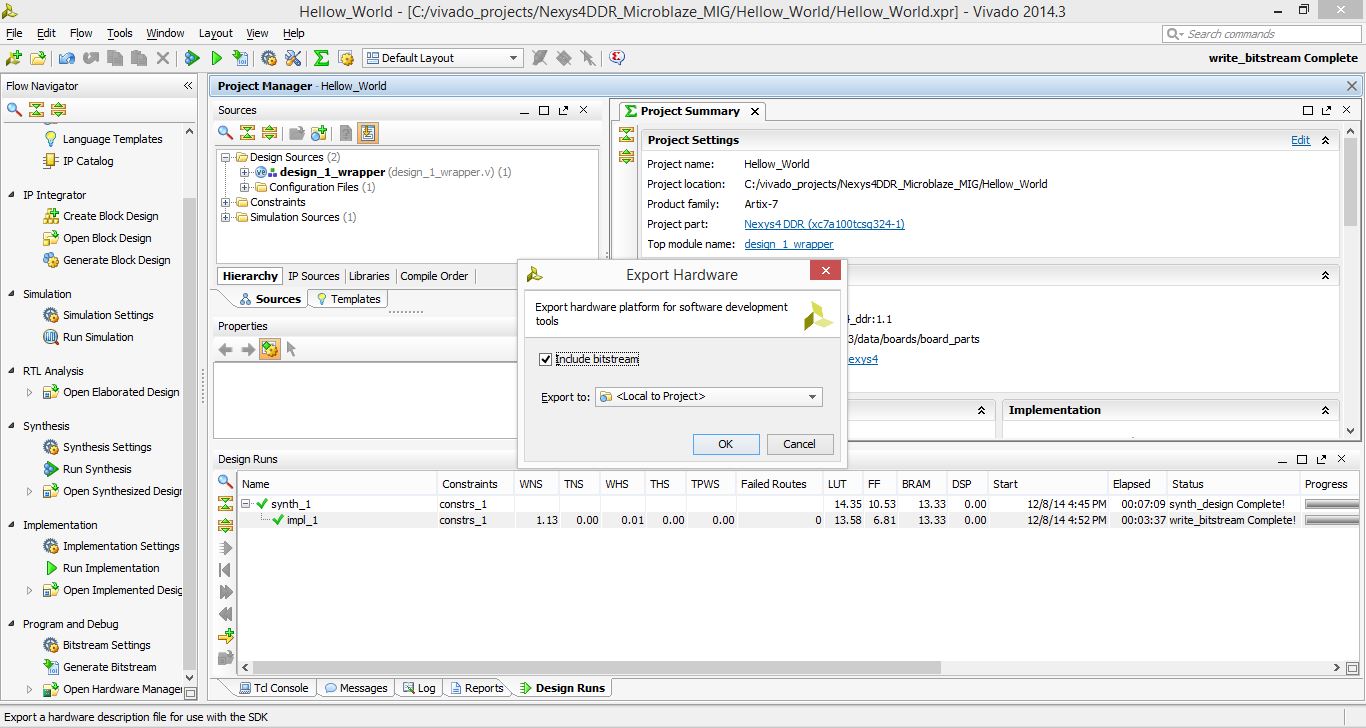Click OK in Export Hardware dialog
1366x728 pixels.
point(726,444)
